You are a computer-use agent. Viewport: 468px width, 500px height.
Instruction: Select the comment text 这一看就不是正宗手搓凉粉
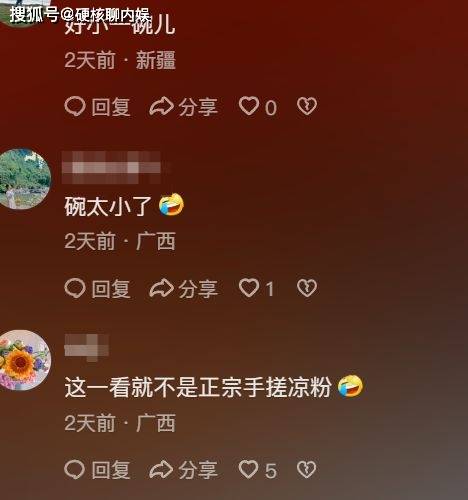point(198,387)
